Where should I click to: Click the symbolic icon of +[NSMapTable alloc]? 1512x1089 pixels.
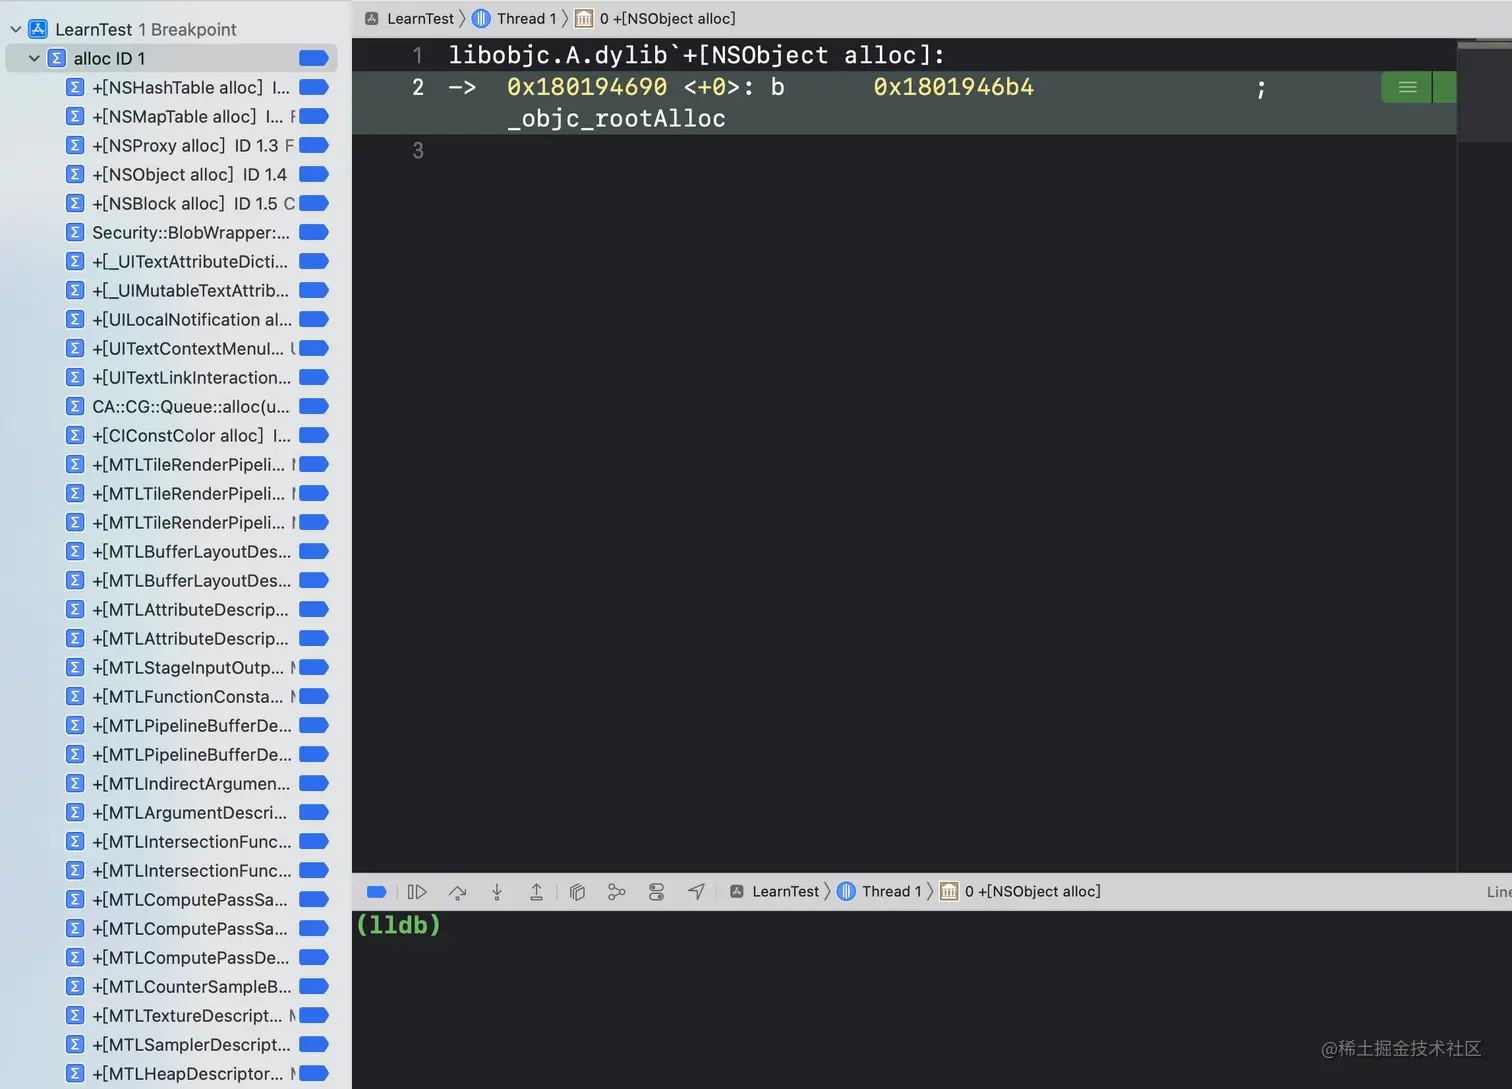pos(75,116)
